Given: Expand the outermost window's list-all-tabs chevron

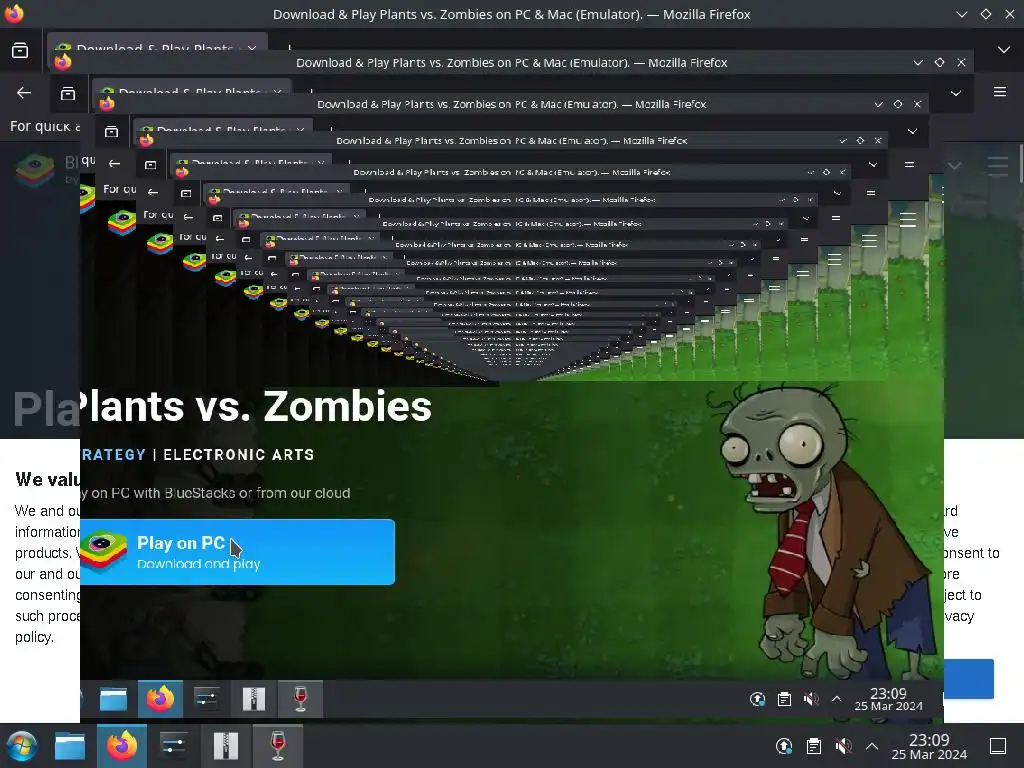Looking at the screenshot, I should click(x=1004, y=50).
